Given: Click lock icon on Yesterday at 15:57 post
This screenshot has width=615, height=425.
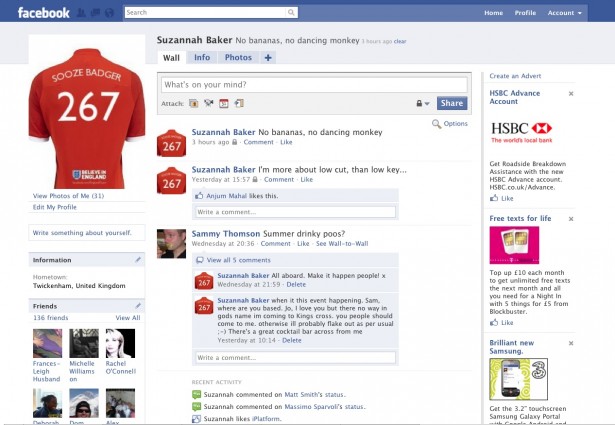Looking at the screenshot, I should point(255,179).
